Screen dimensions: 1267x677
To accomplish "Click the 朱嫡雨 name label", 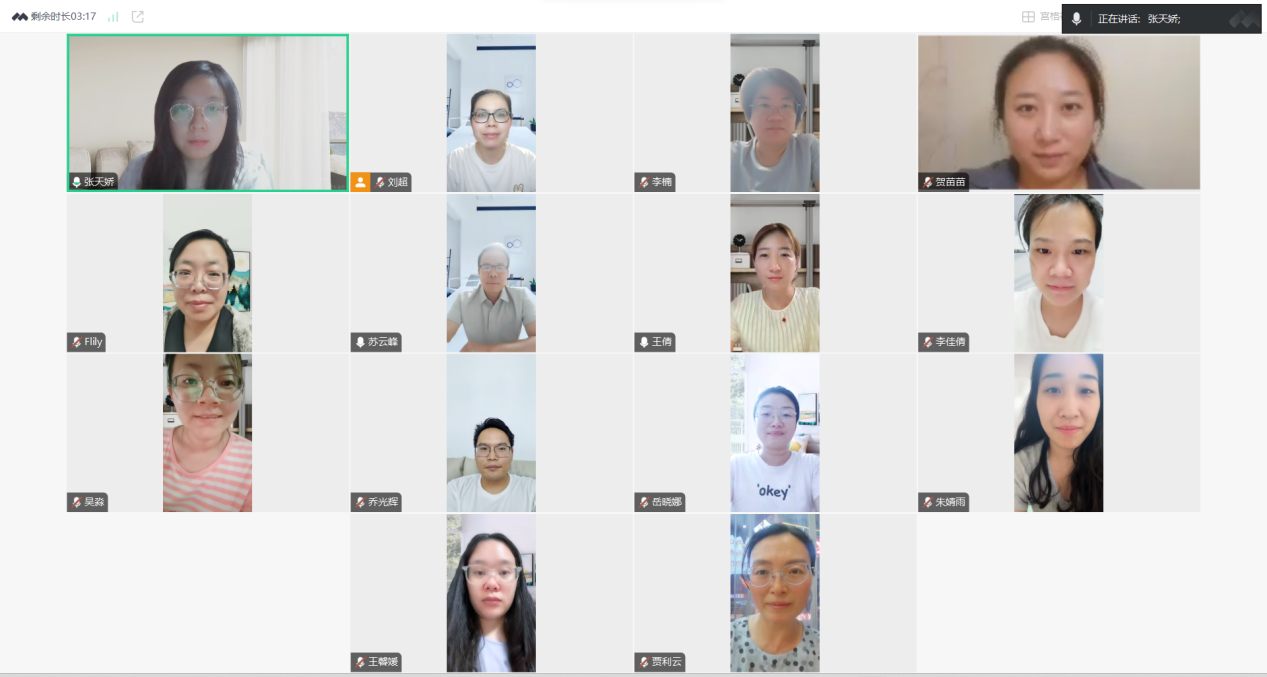I will point(952,502).
